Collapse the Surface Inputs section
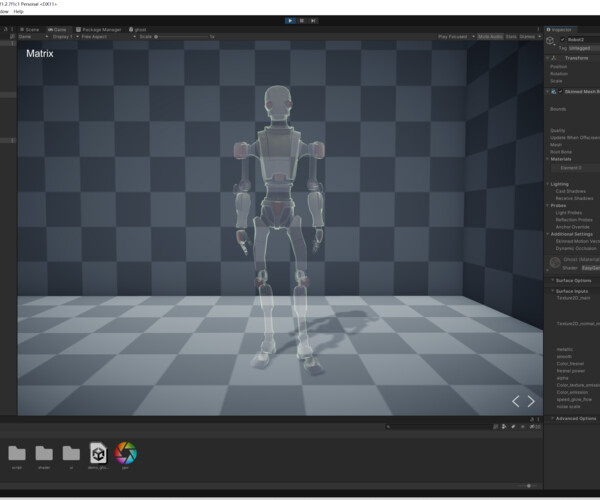The width and height of the screenshot is (600, 500). pyautogui.click(x=553, y=291)
